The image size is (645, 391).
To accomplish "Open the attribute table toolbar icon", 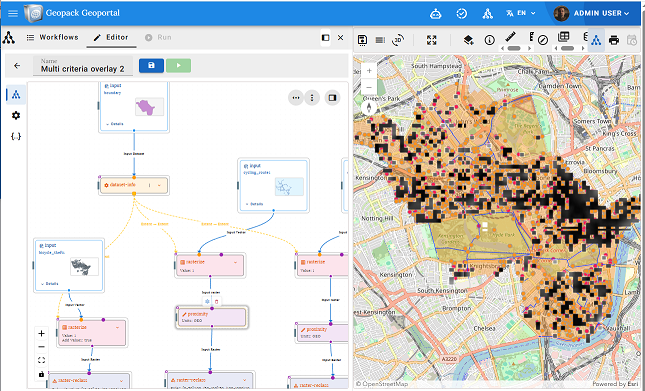I will pos(564,37).
